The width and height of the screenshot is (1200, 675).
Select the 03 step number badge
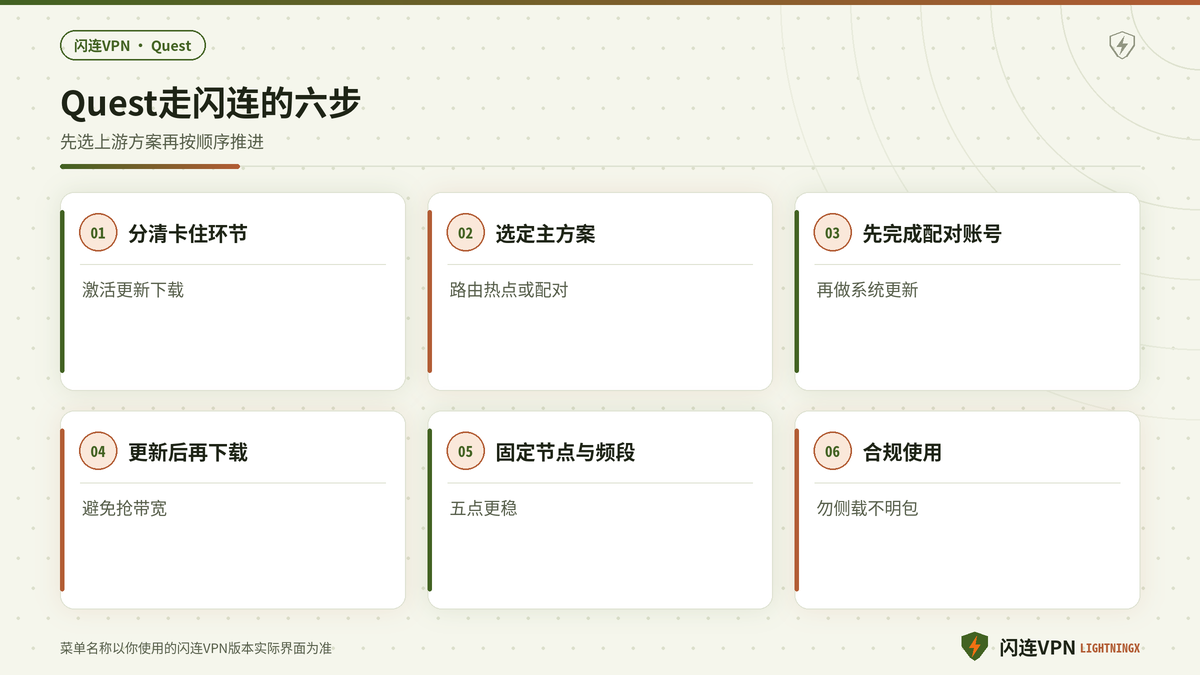[832, 233]
